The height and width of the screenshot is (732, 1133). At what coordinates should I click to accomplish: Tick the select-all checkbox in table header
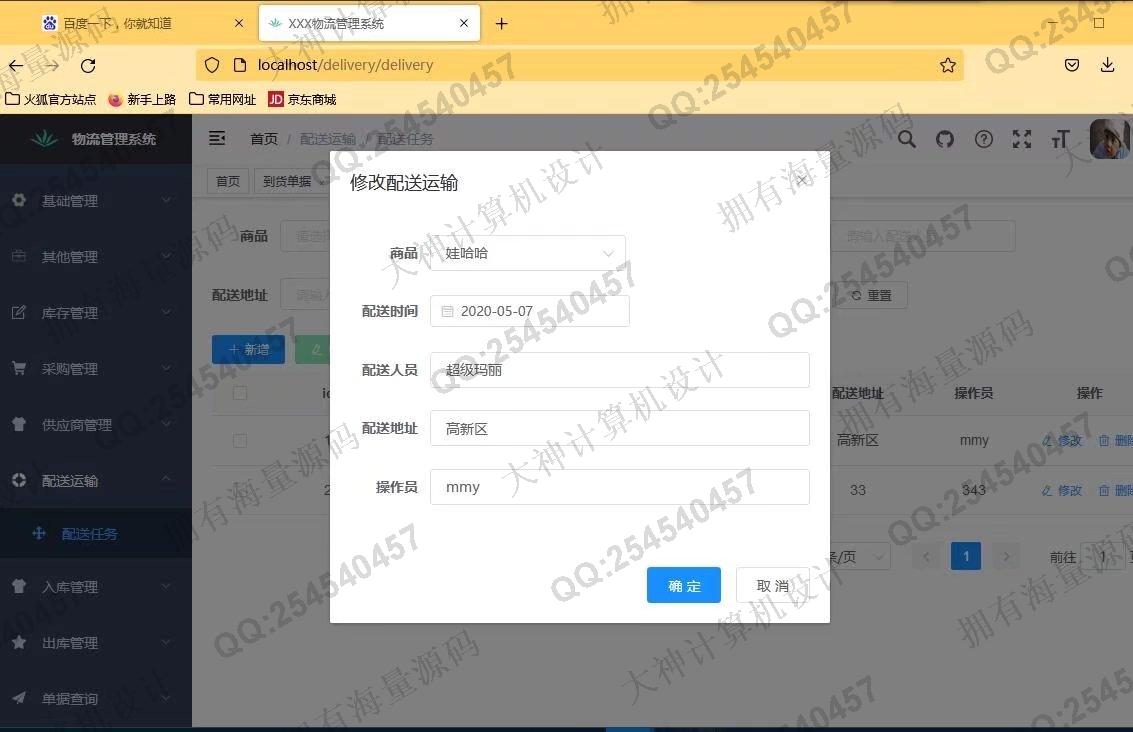click(x=240, y=393)
